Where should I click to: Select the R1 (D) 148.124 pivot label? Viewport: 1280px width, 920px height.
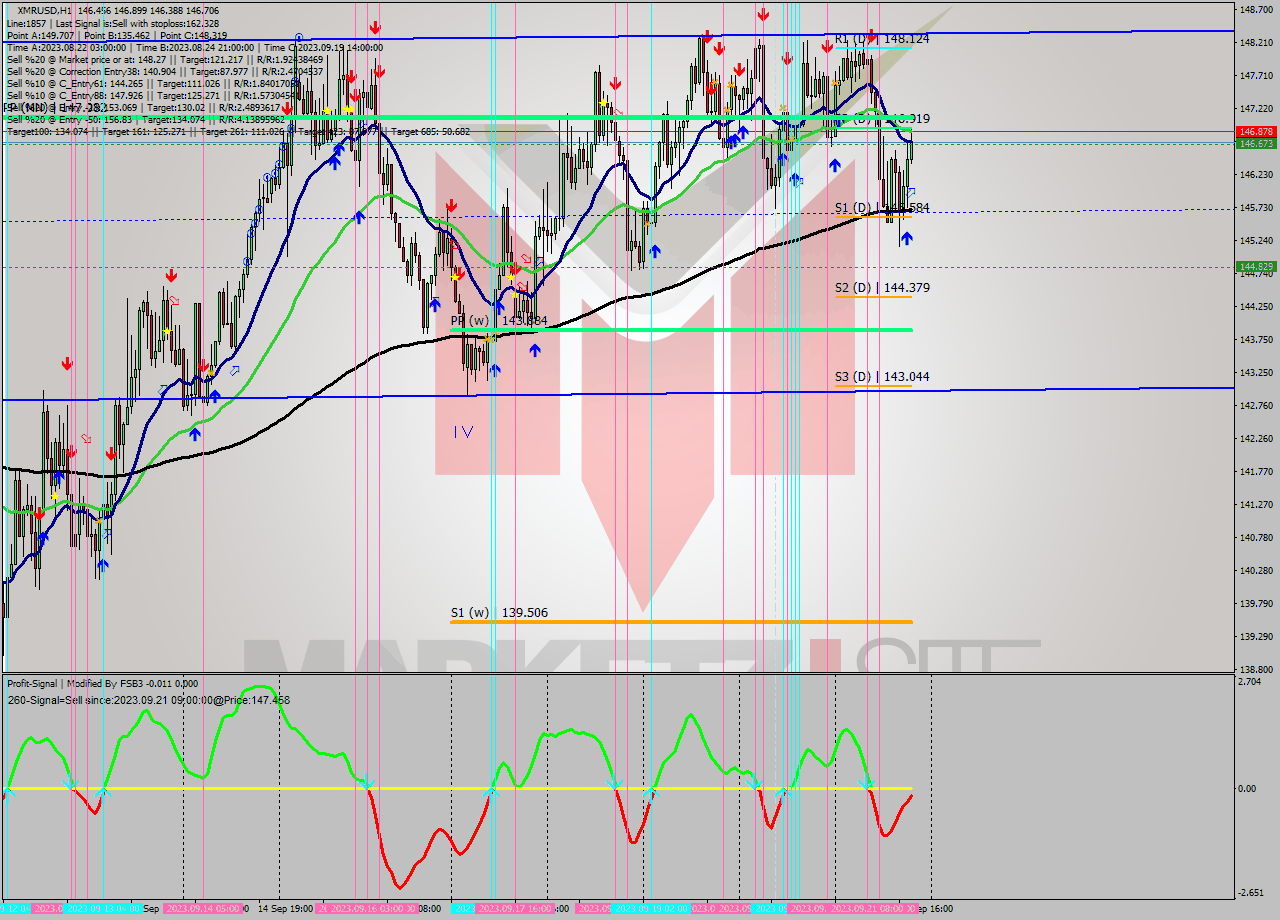pyautogui.click(x=882, y=39)
